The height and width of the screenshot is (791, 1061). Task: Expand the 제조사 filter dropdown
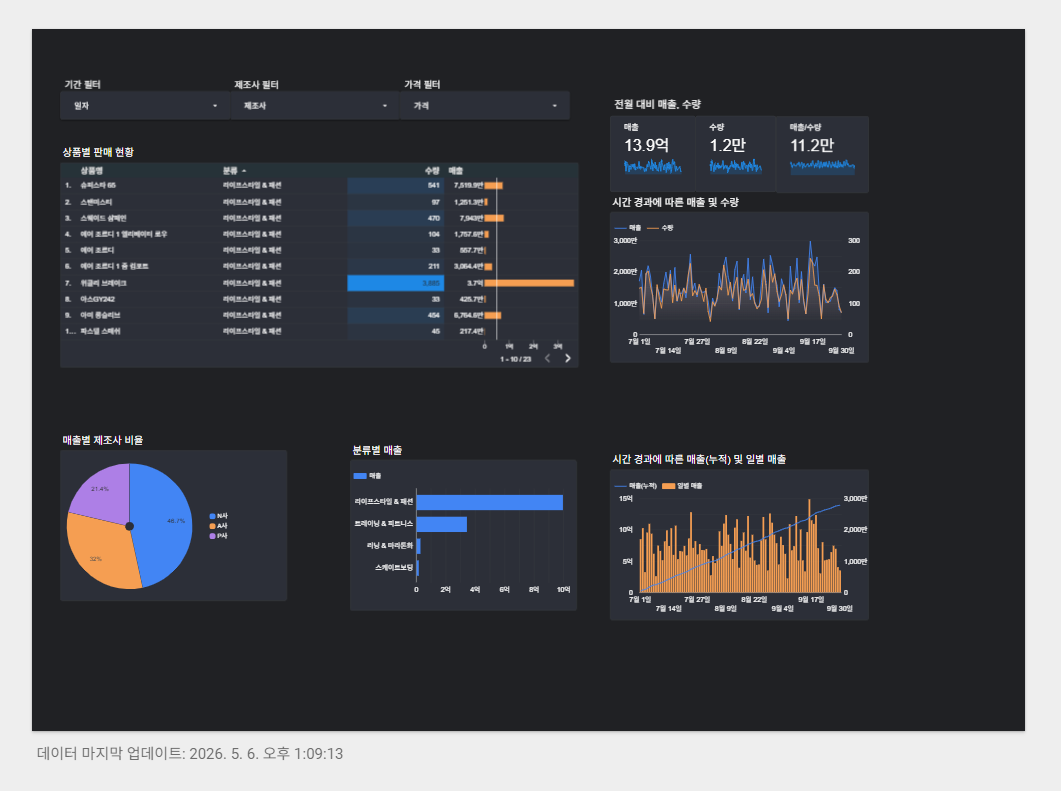pyautogui.click(x=315, y=106)
